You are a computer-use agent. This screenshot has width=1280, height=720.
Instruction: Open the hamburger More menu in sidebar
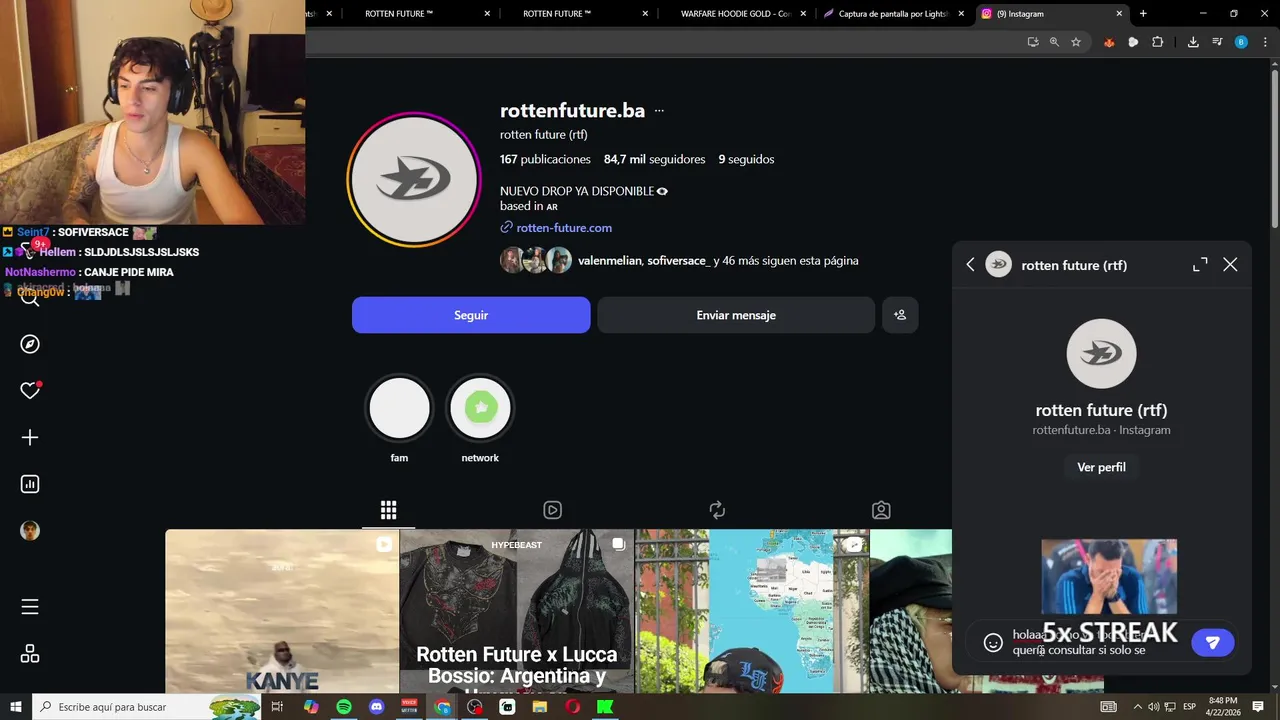click(30, 607)
